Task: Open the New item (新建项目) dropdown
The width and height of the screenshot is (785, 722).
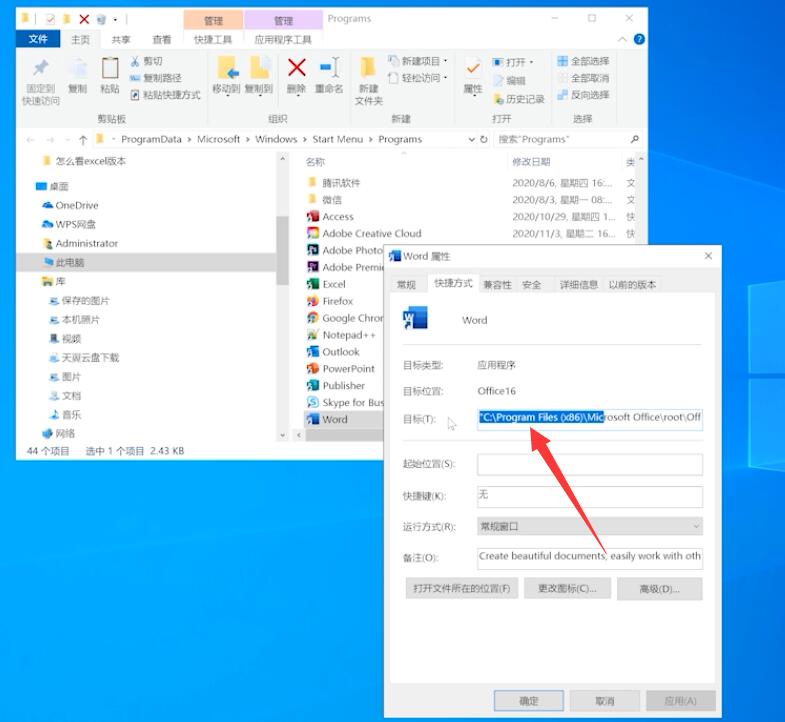Action: (x=418, y=61)
